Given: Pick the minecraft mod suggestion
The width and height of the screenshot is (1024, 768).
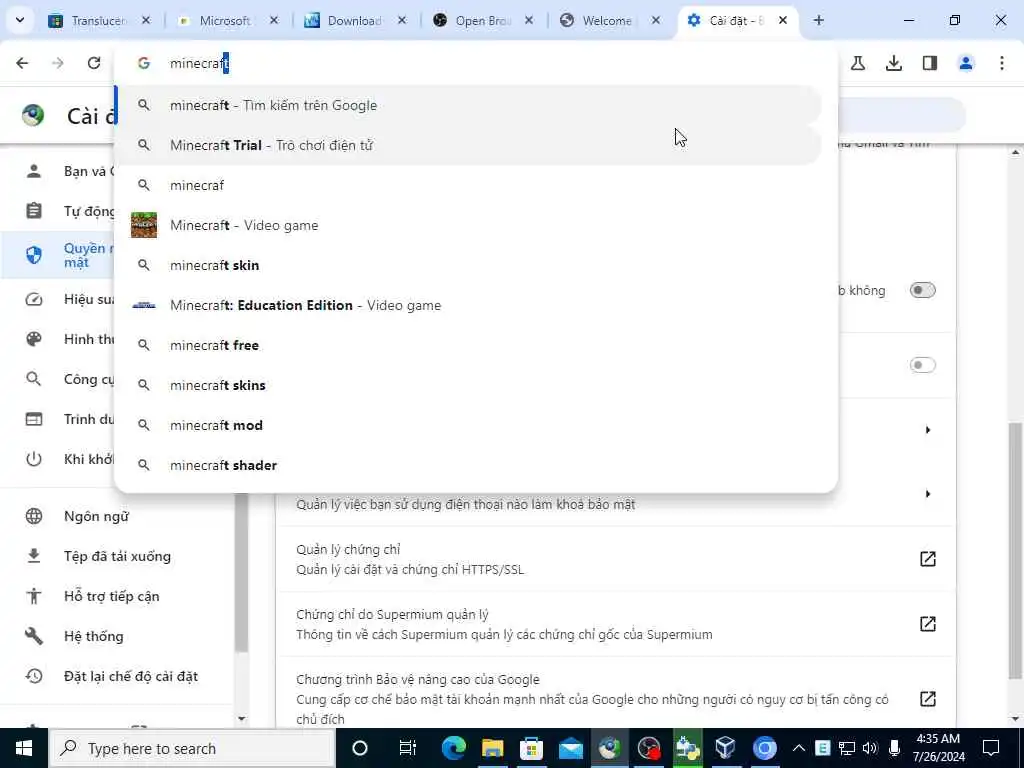Looking at the screenshot, I should pos(469,425).
